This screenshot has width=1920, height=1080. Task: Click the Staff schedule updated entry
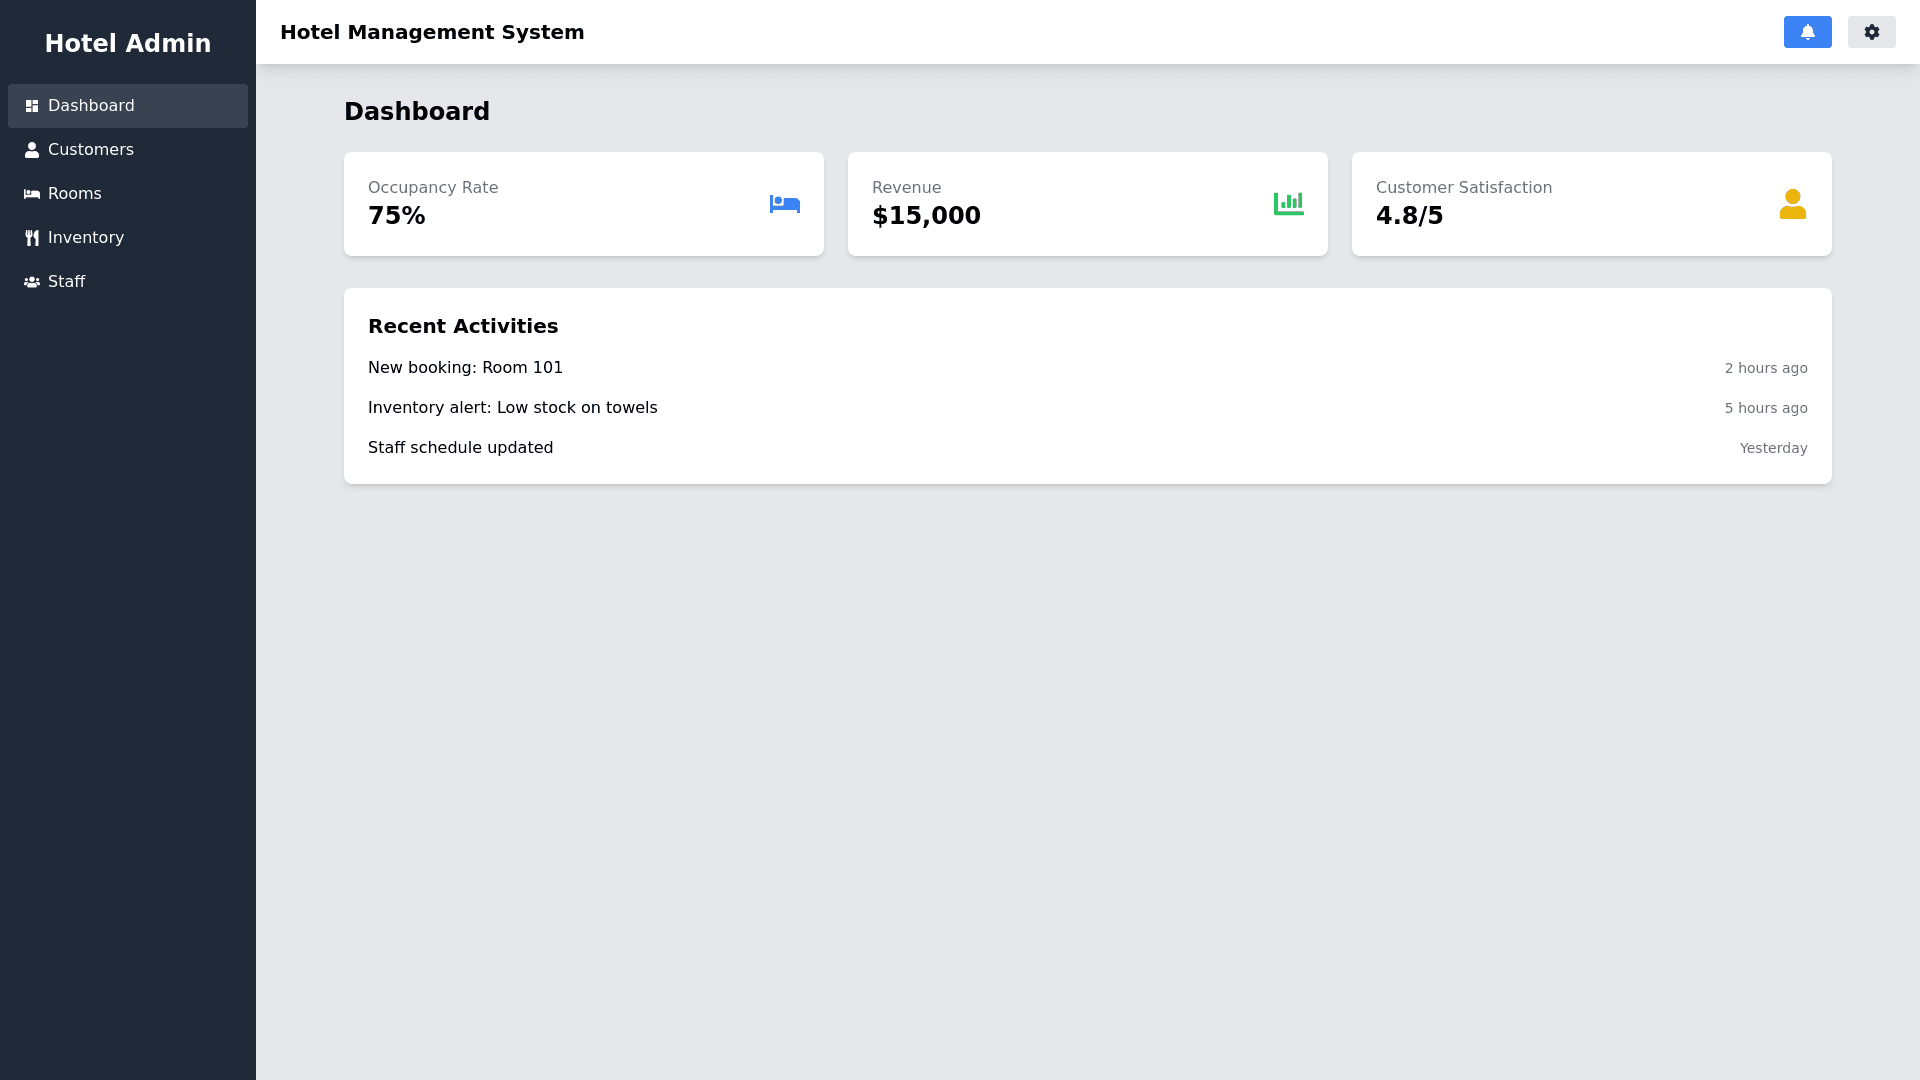460,448
